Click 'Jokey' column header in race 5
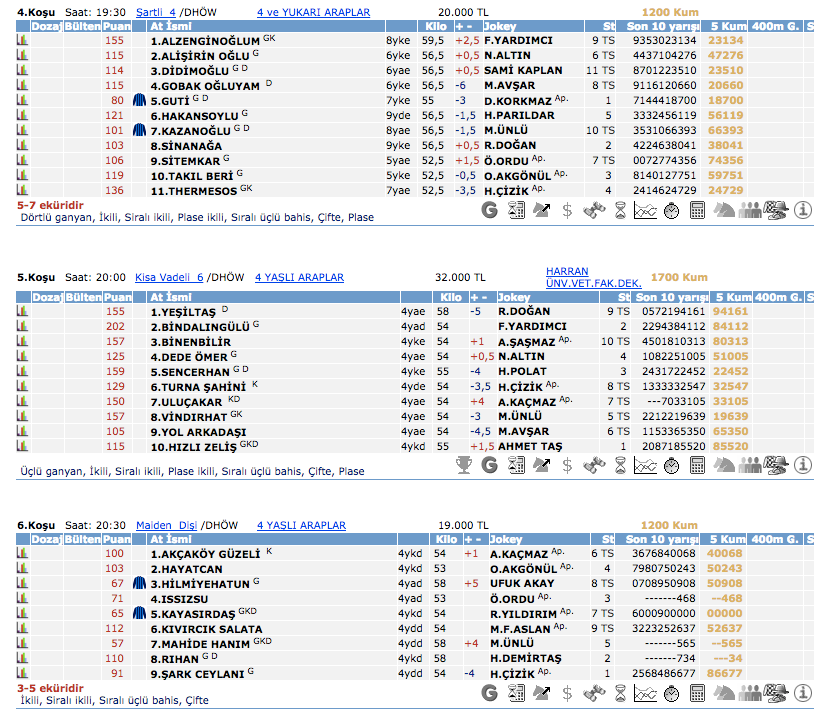 (x=514, y=297)
